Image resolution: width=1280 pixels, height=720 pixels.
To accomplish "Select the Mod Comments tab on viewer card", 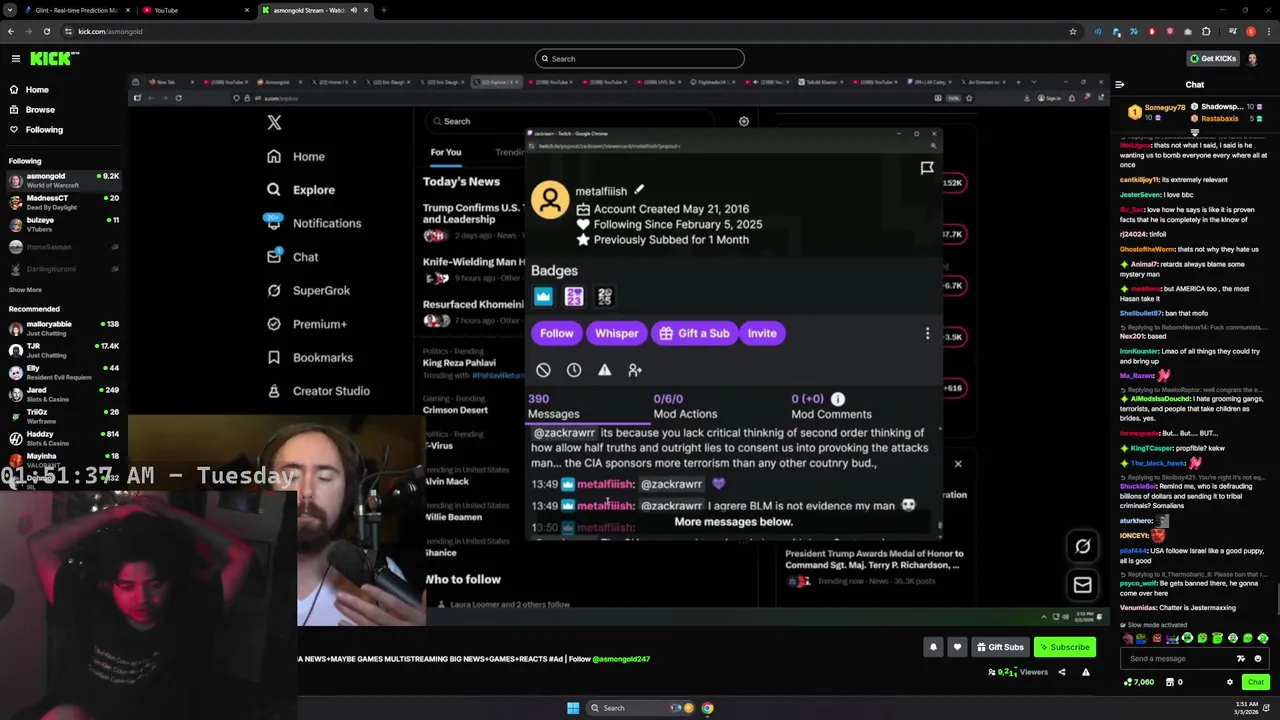I will click(831, 407).
